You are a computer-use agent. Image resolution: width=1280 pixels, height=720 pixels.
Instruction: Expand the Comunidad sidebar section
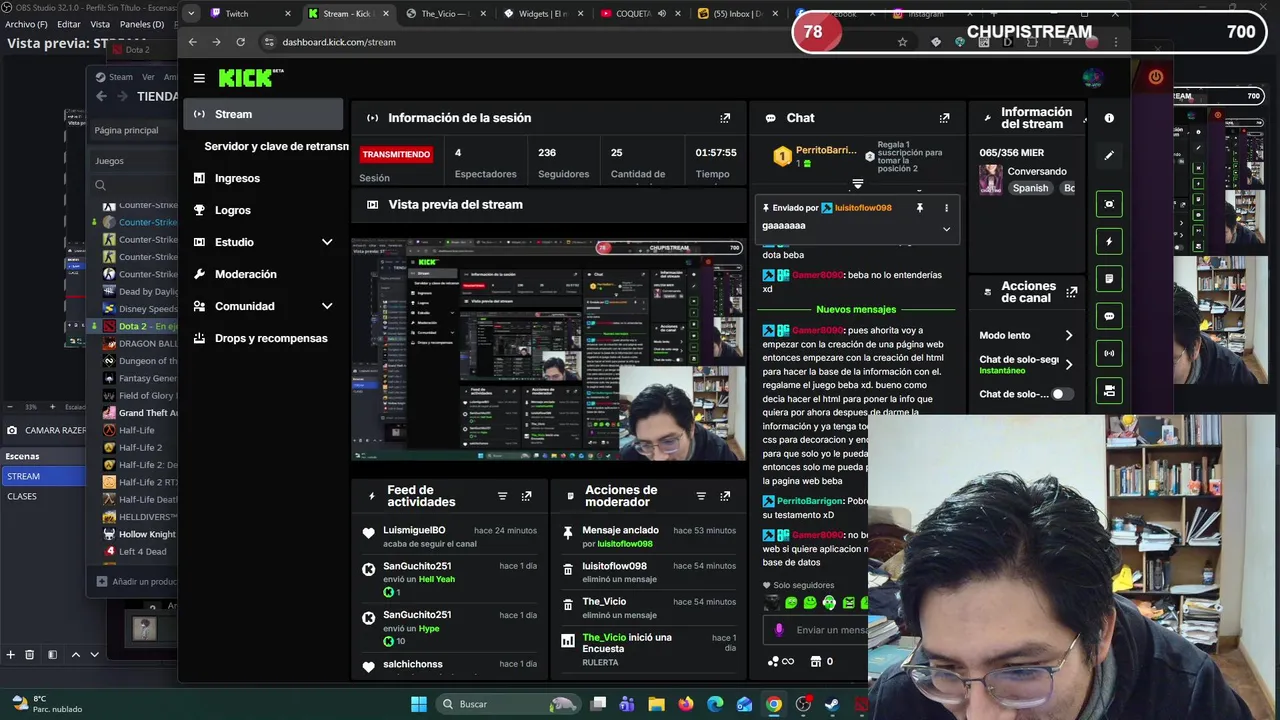pyautogui.click(x=327, y=306)
